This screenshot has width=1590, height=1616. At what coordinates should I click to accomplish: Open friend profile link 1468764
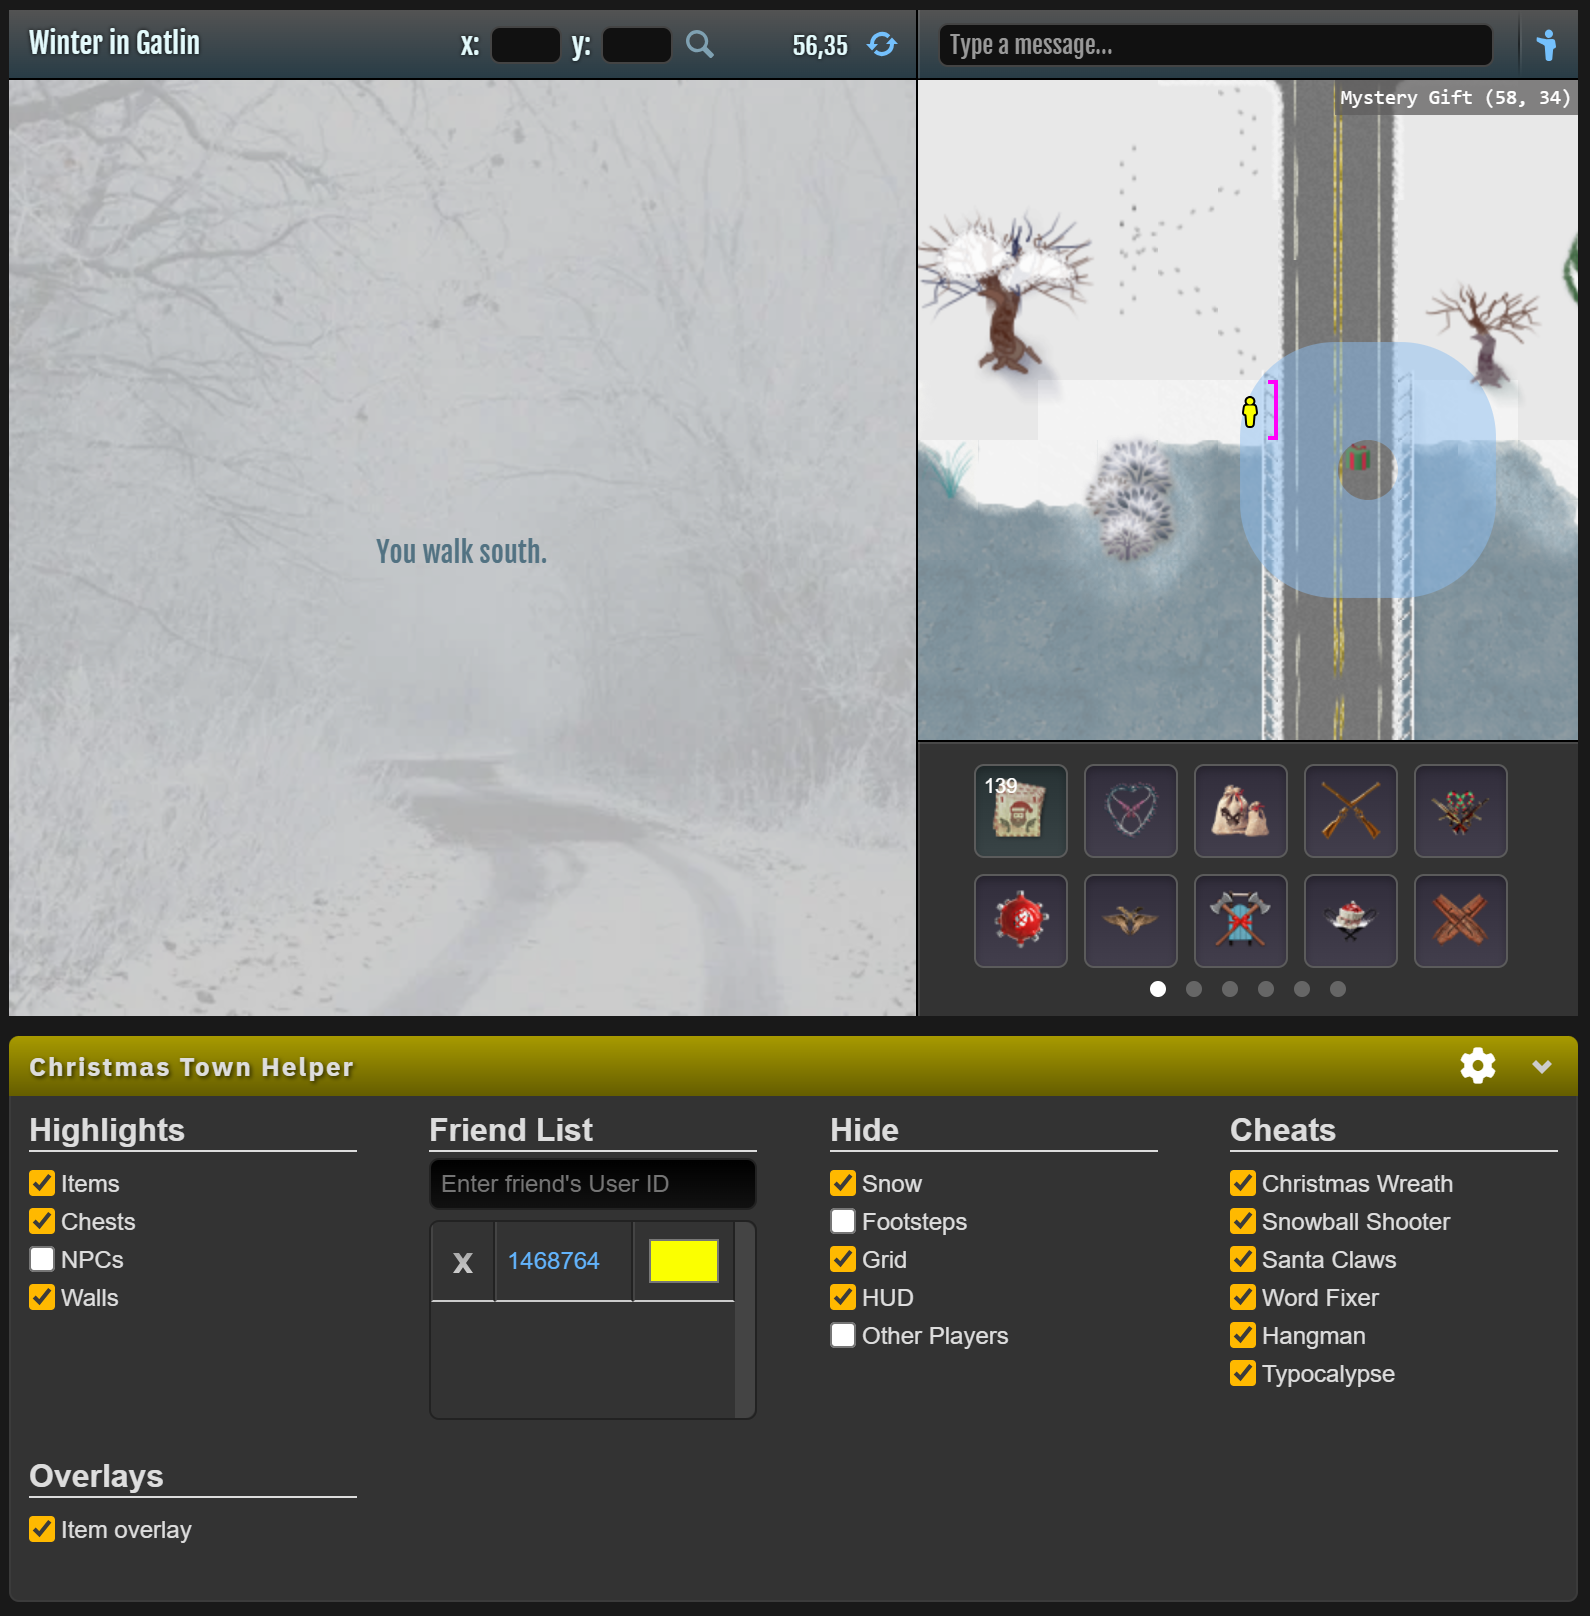coord(553,1261)
